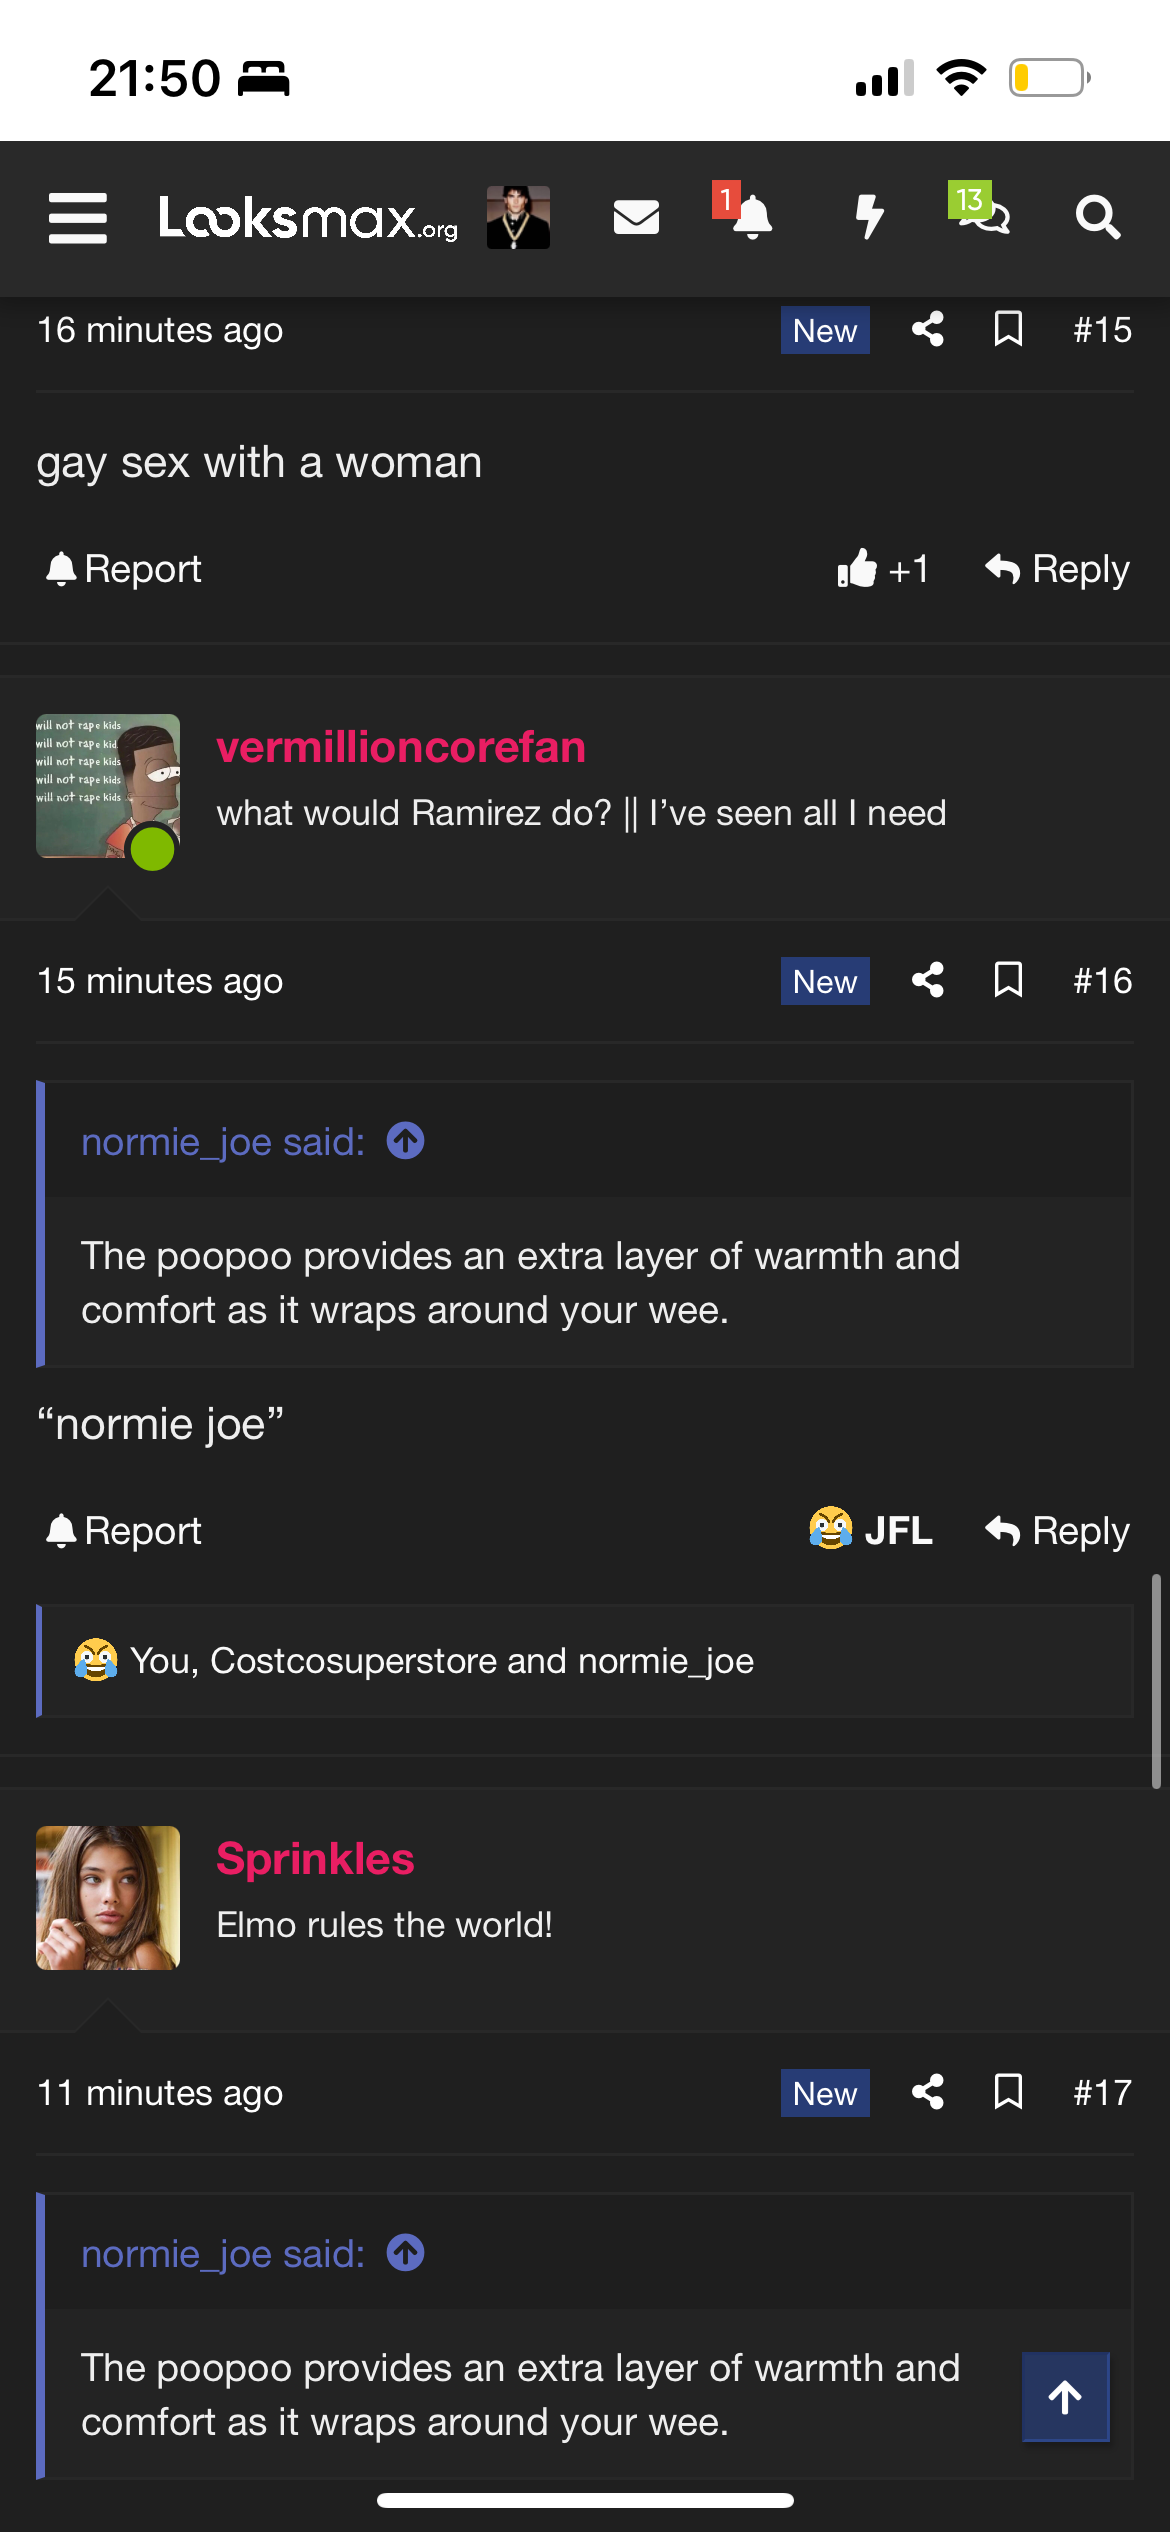This screenshot has width=1170, height=2532.
Task: Toggle the bookmark on post #17
Action: pyautogui.click(x=1008, y=2092)
